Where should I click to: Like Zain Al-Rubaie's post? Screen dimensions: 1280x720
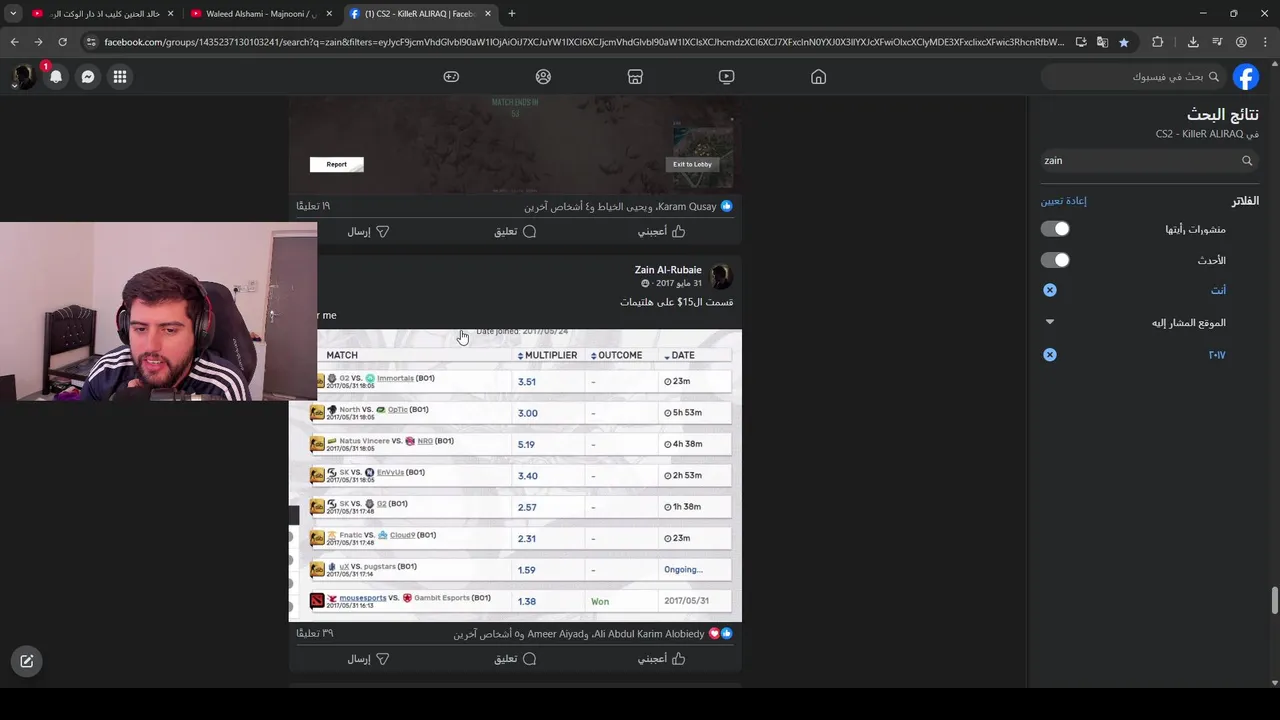pyautogui.click(x=662, y=659)
